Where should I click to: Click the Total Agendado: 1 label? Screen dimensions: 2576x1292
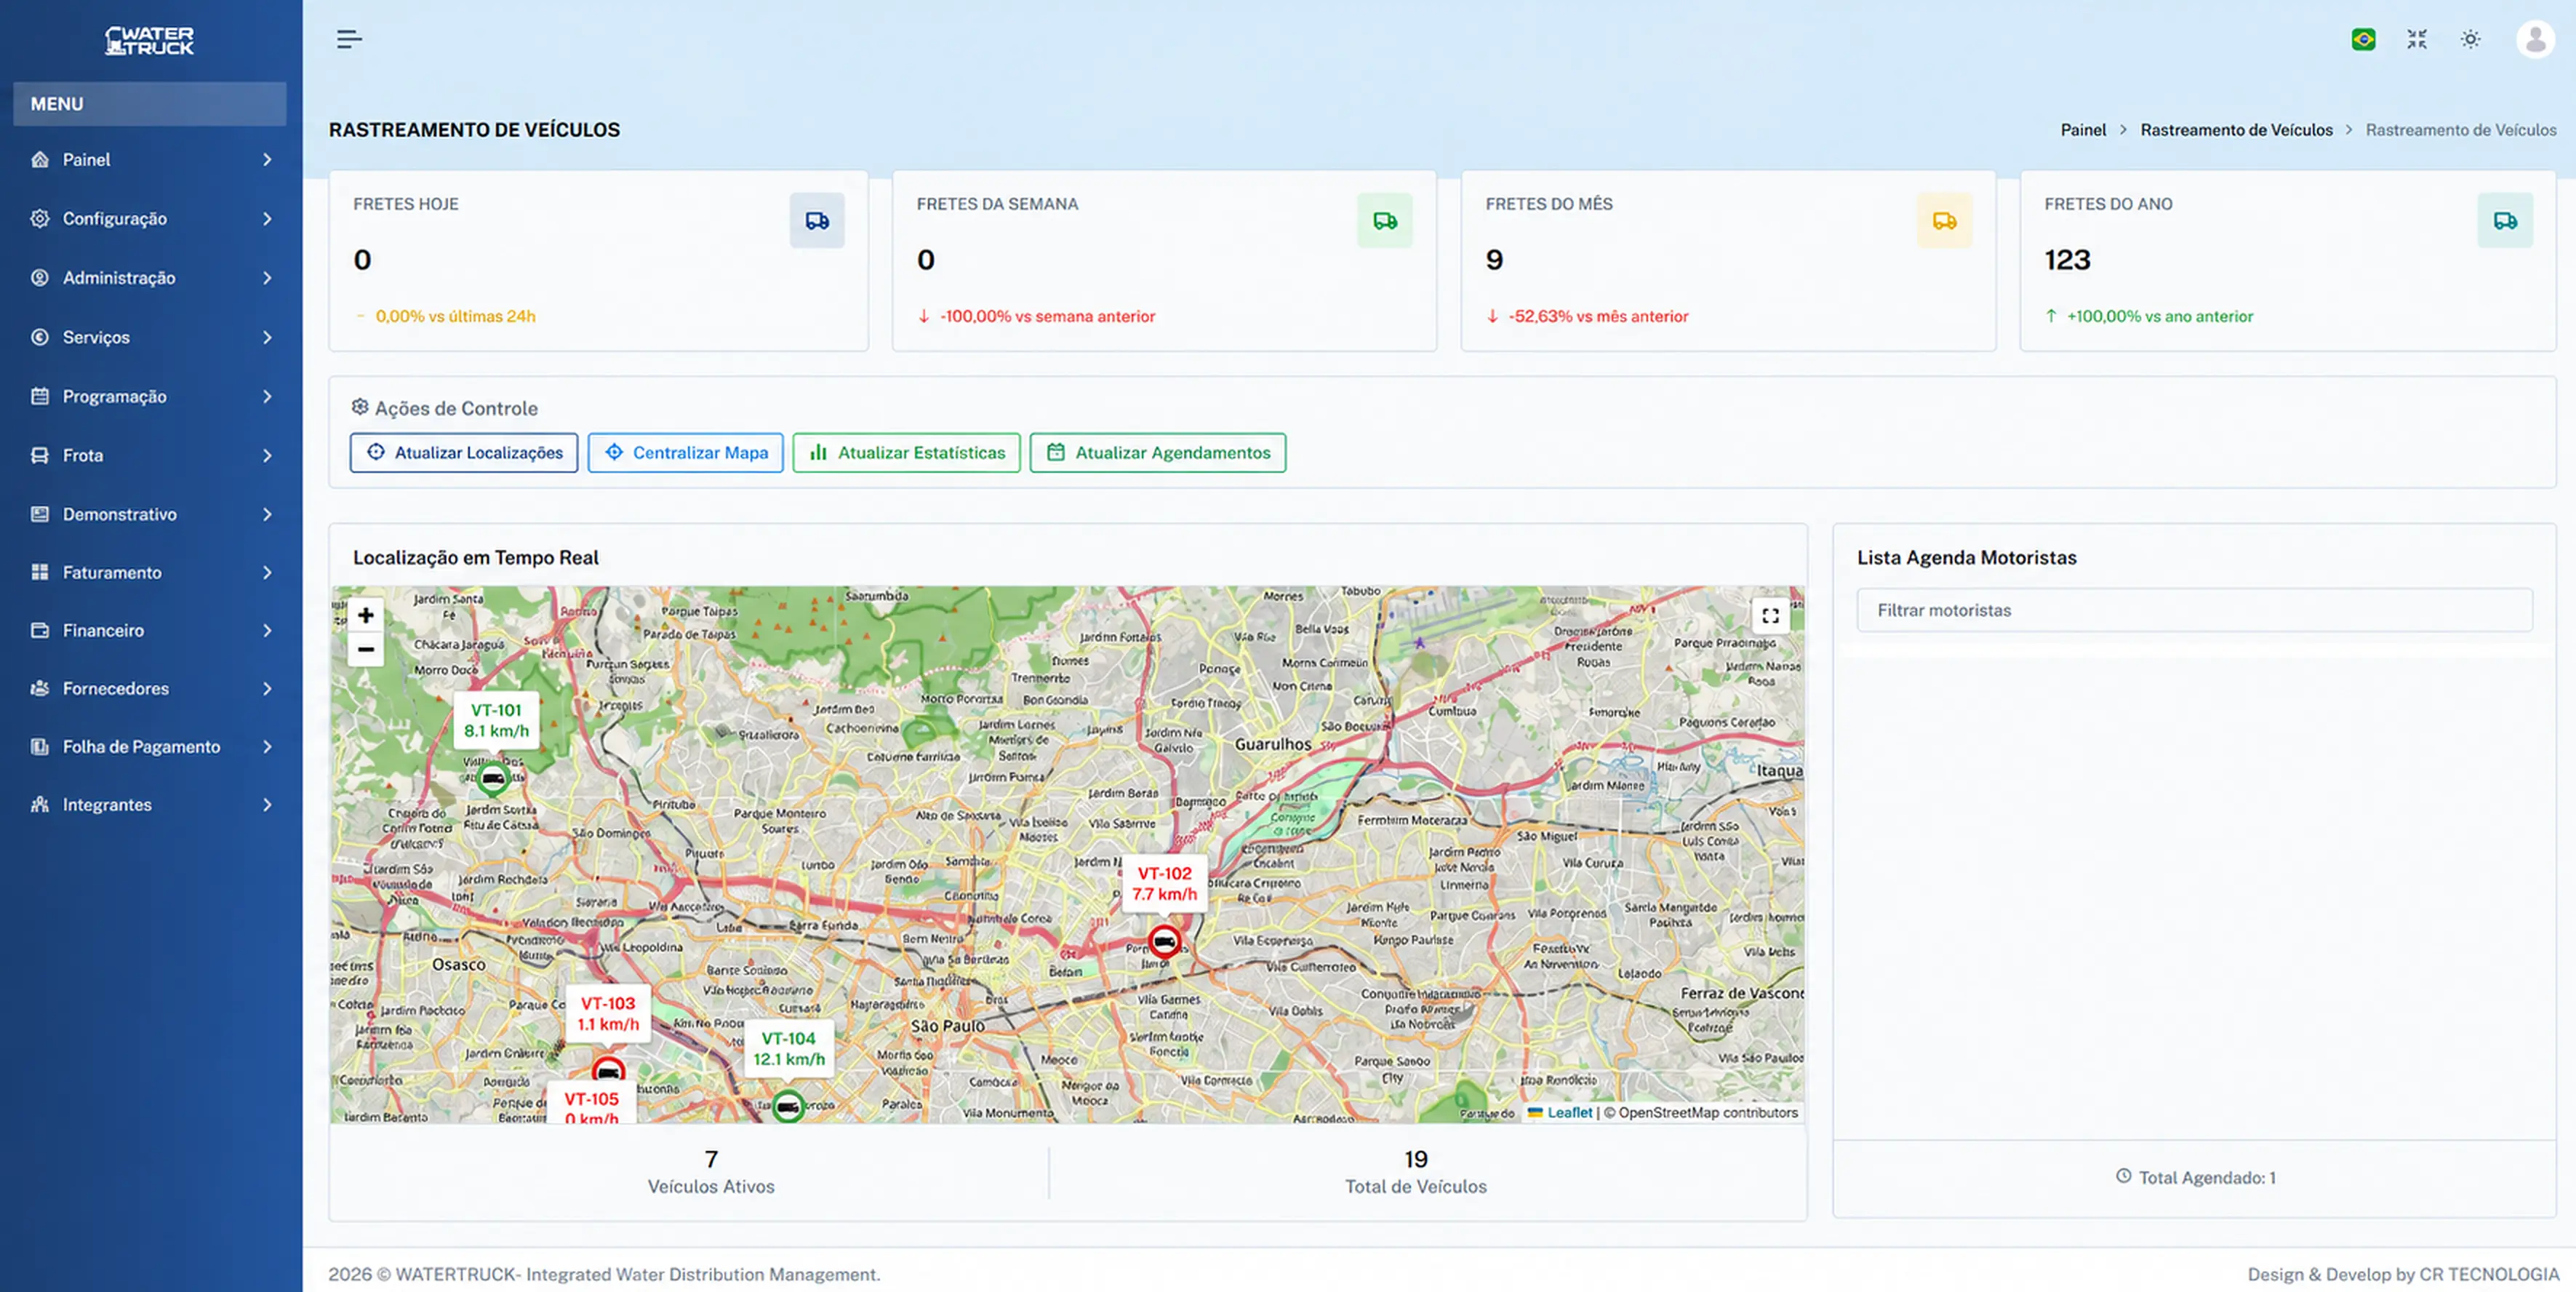click(2196, 1178)
